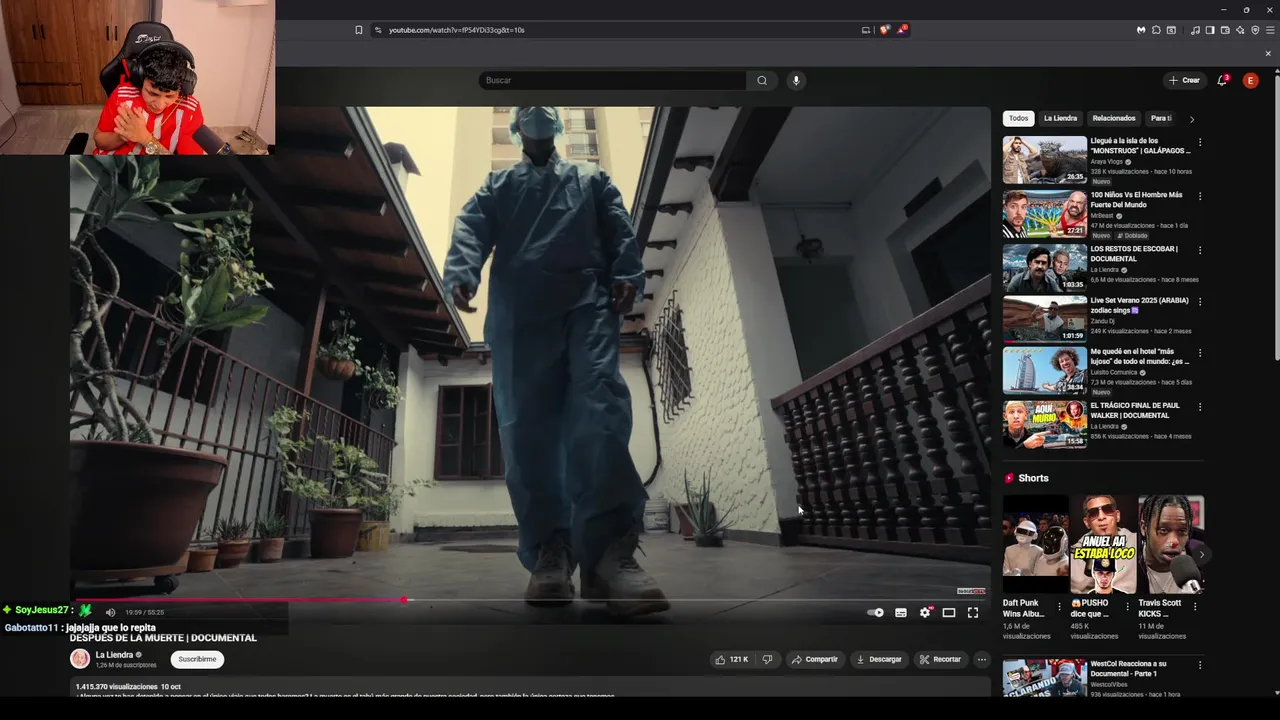Click the Buscar search field
The height and width of the screenshot is (720, 1280).
pyautogui.click(x=612, y=80)
